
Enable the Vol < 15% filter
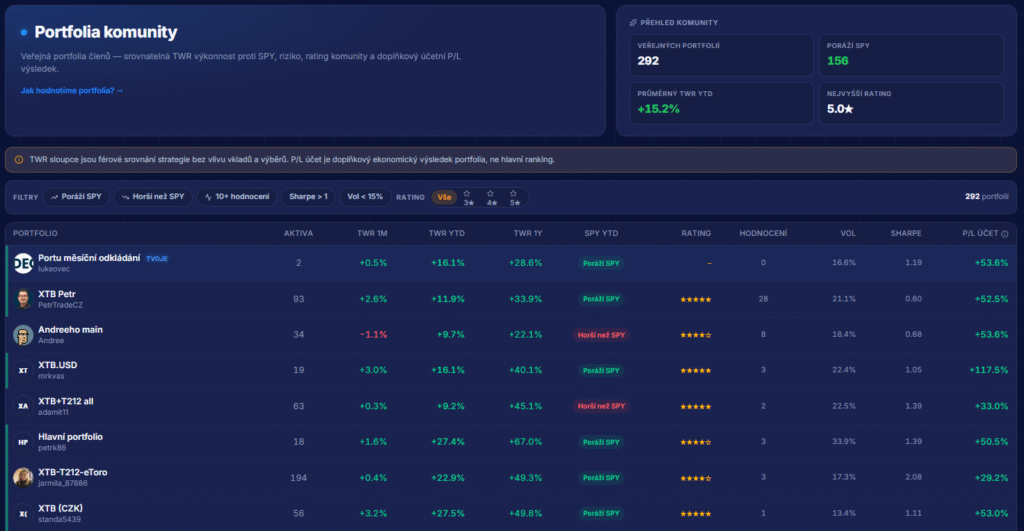pos(365,197)
